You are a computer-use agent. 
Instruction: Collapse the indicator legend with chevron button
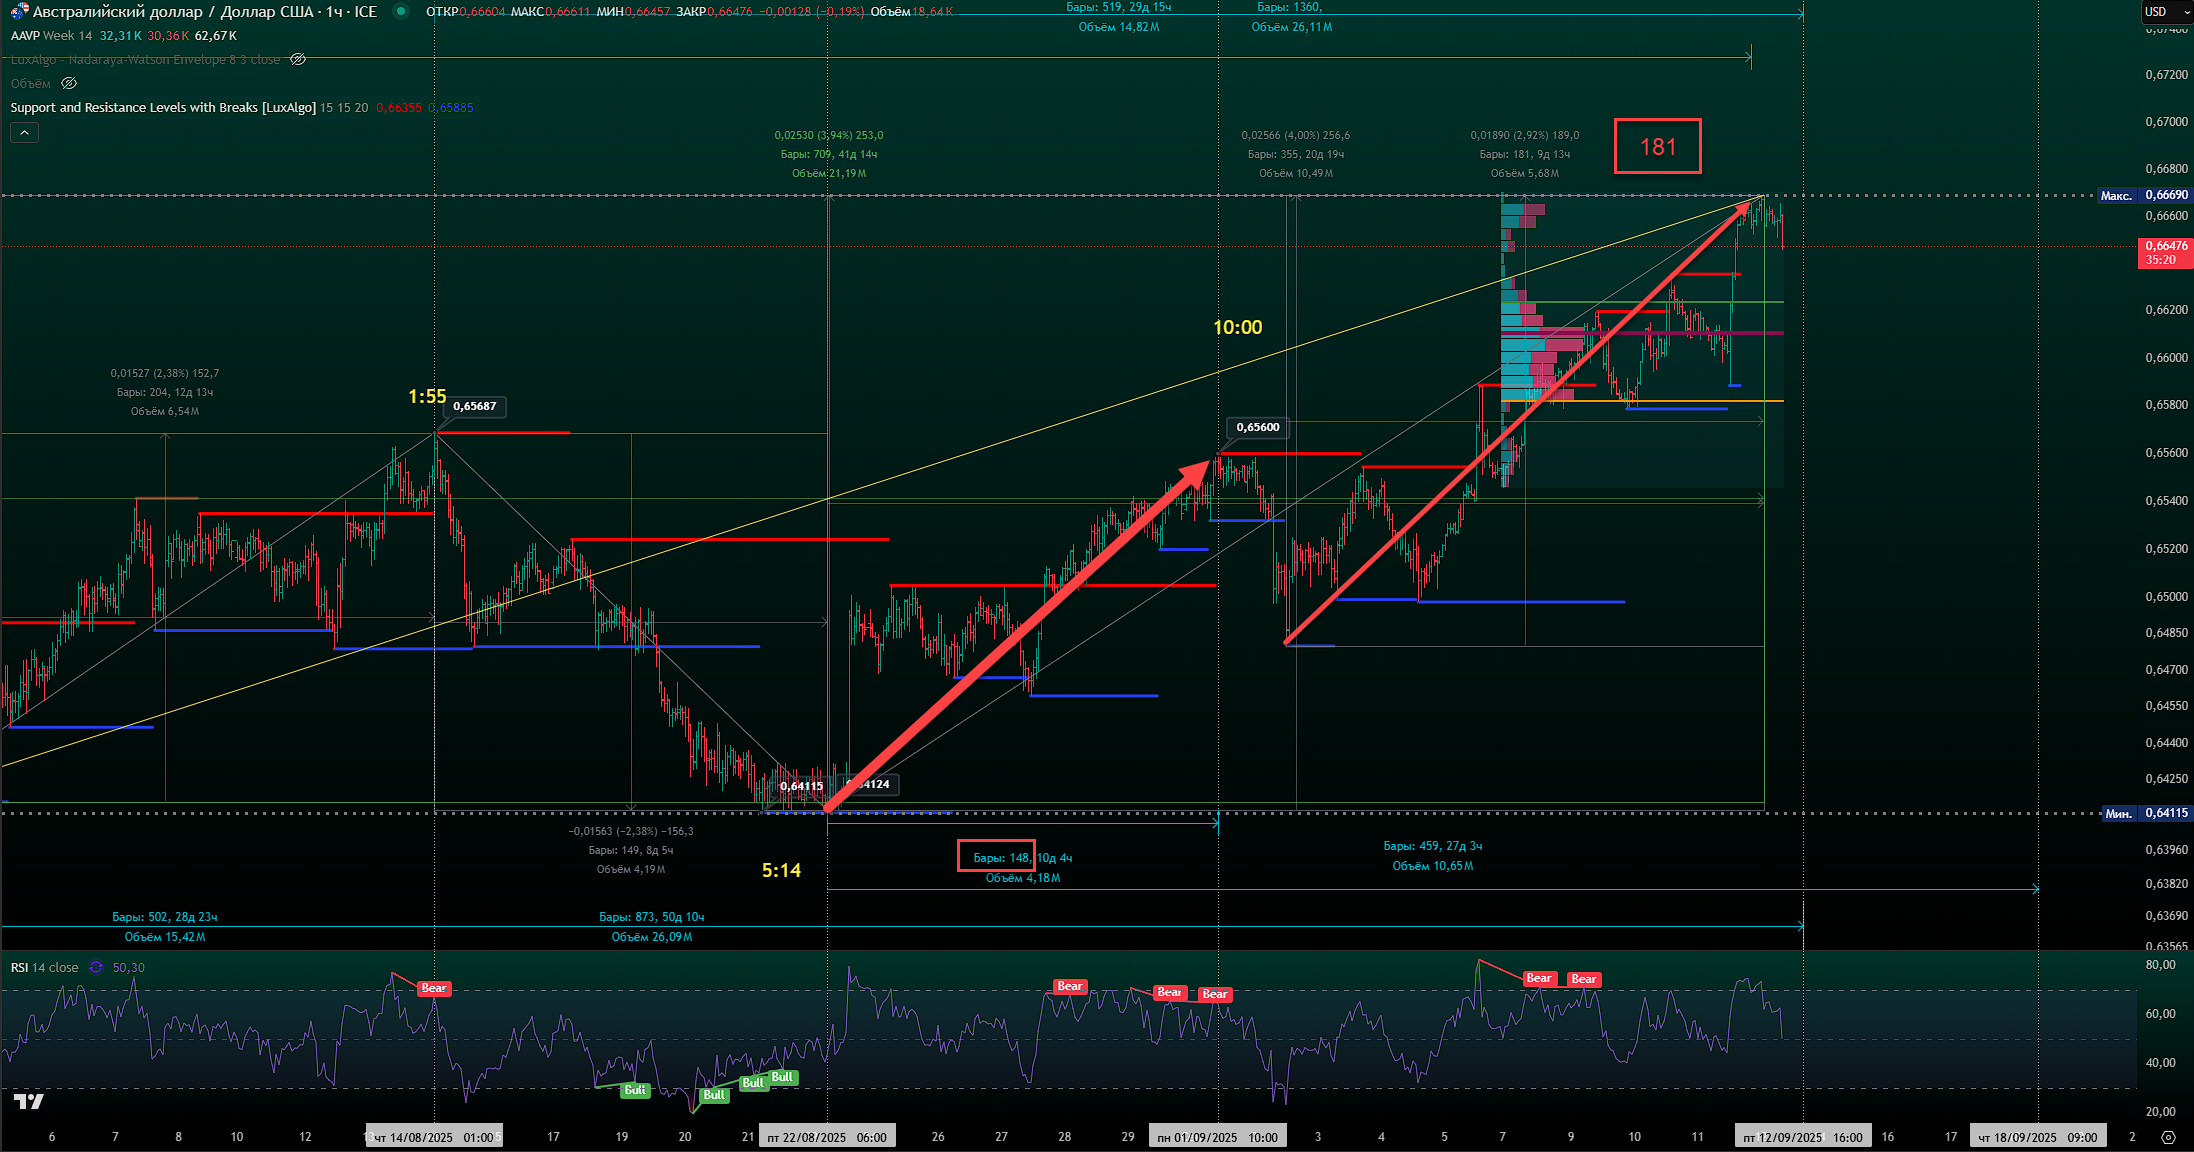tap(24, 132)
